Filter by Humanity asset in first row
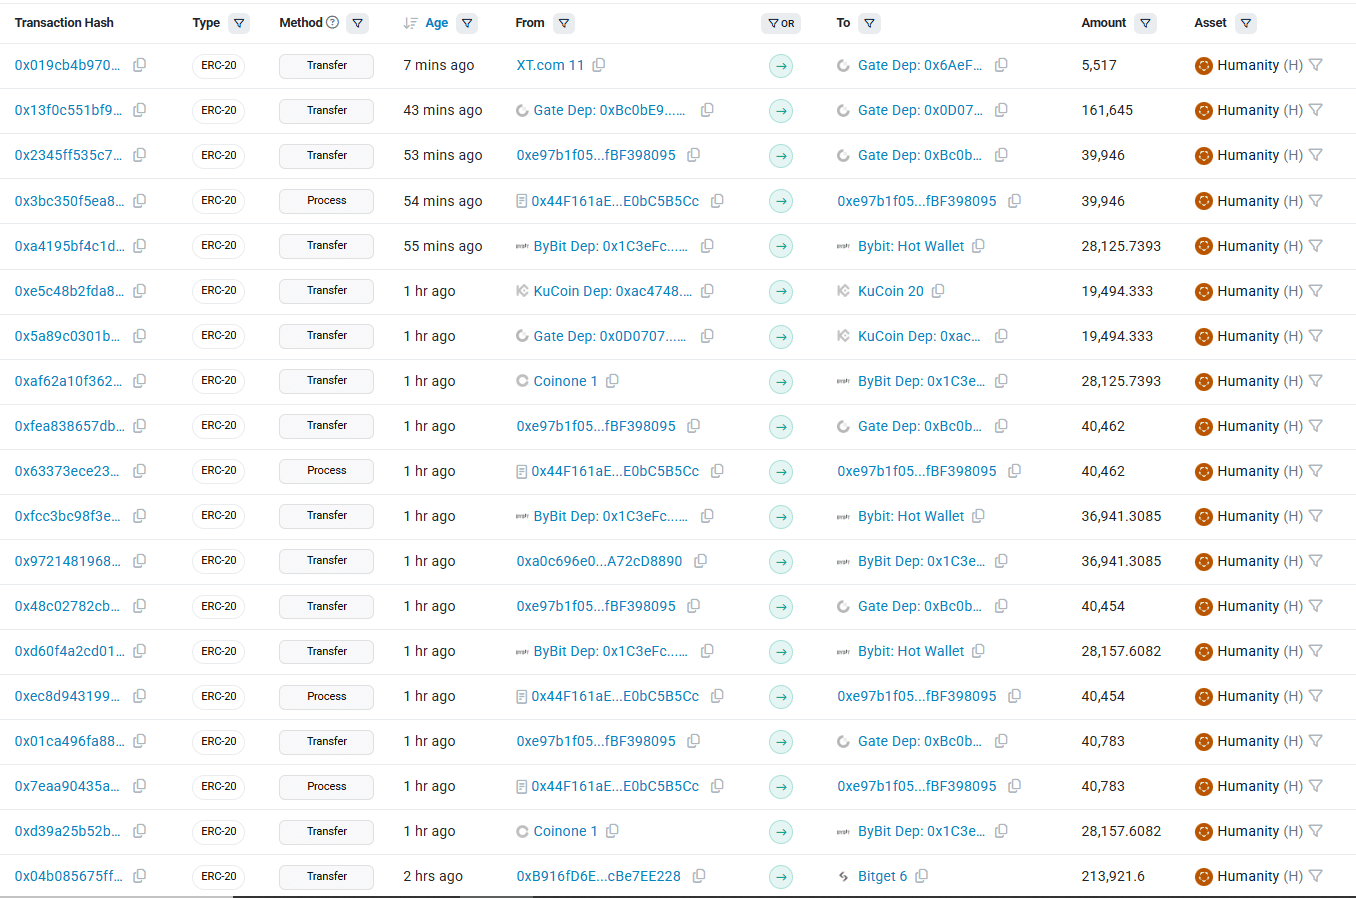The height and width of the screenshot is (898, 1356). click(1316, 65)
